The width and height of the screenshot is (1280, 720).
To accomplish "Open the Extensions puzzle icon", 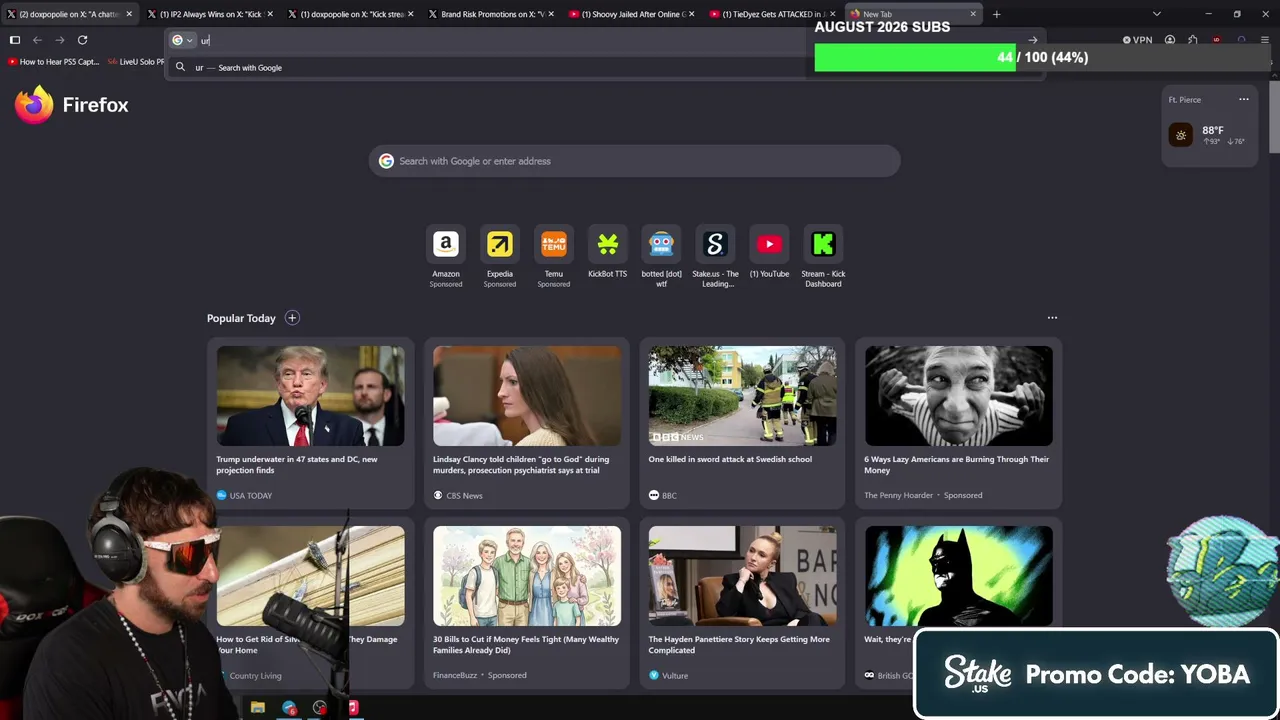I will [x=1193, y=40].
